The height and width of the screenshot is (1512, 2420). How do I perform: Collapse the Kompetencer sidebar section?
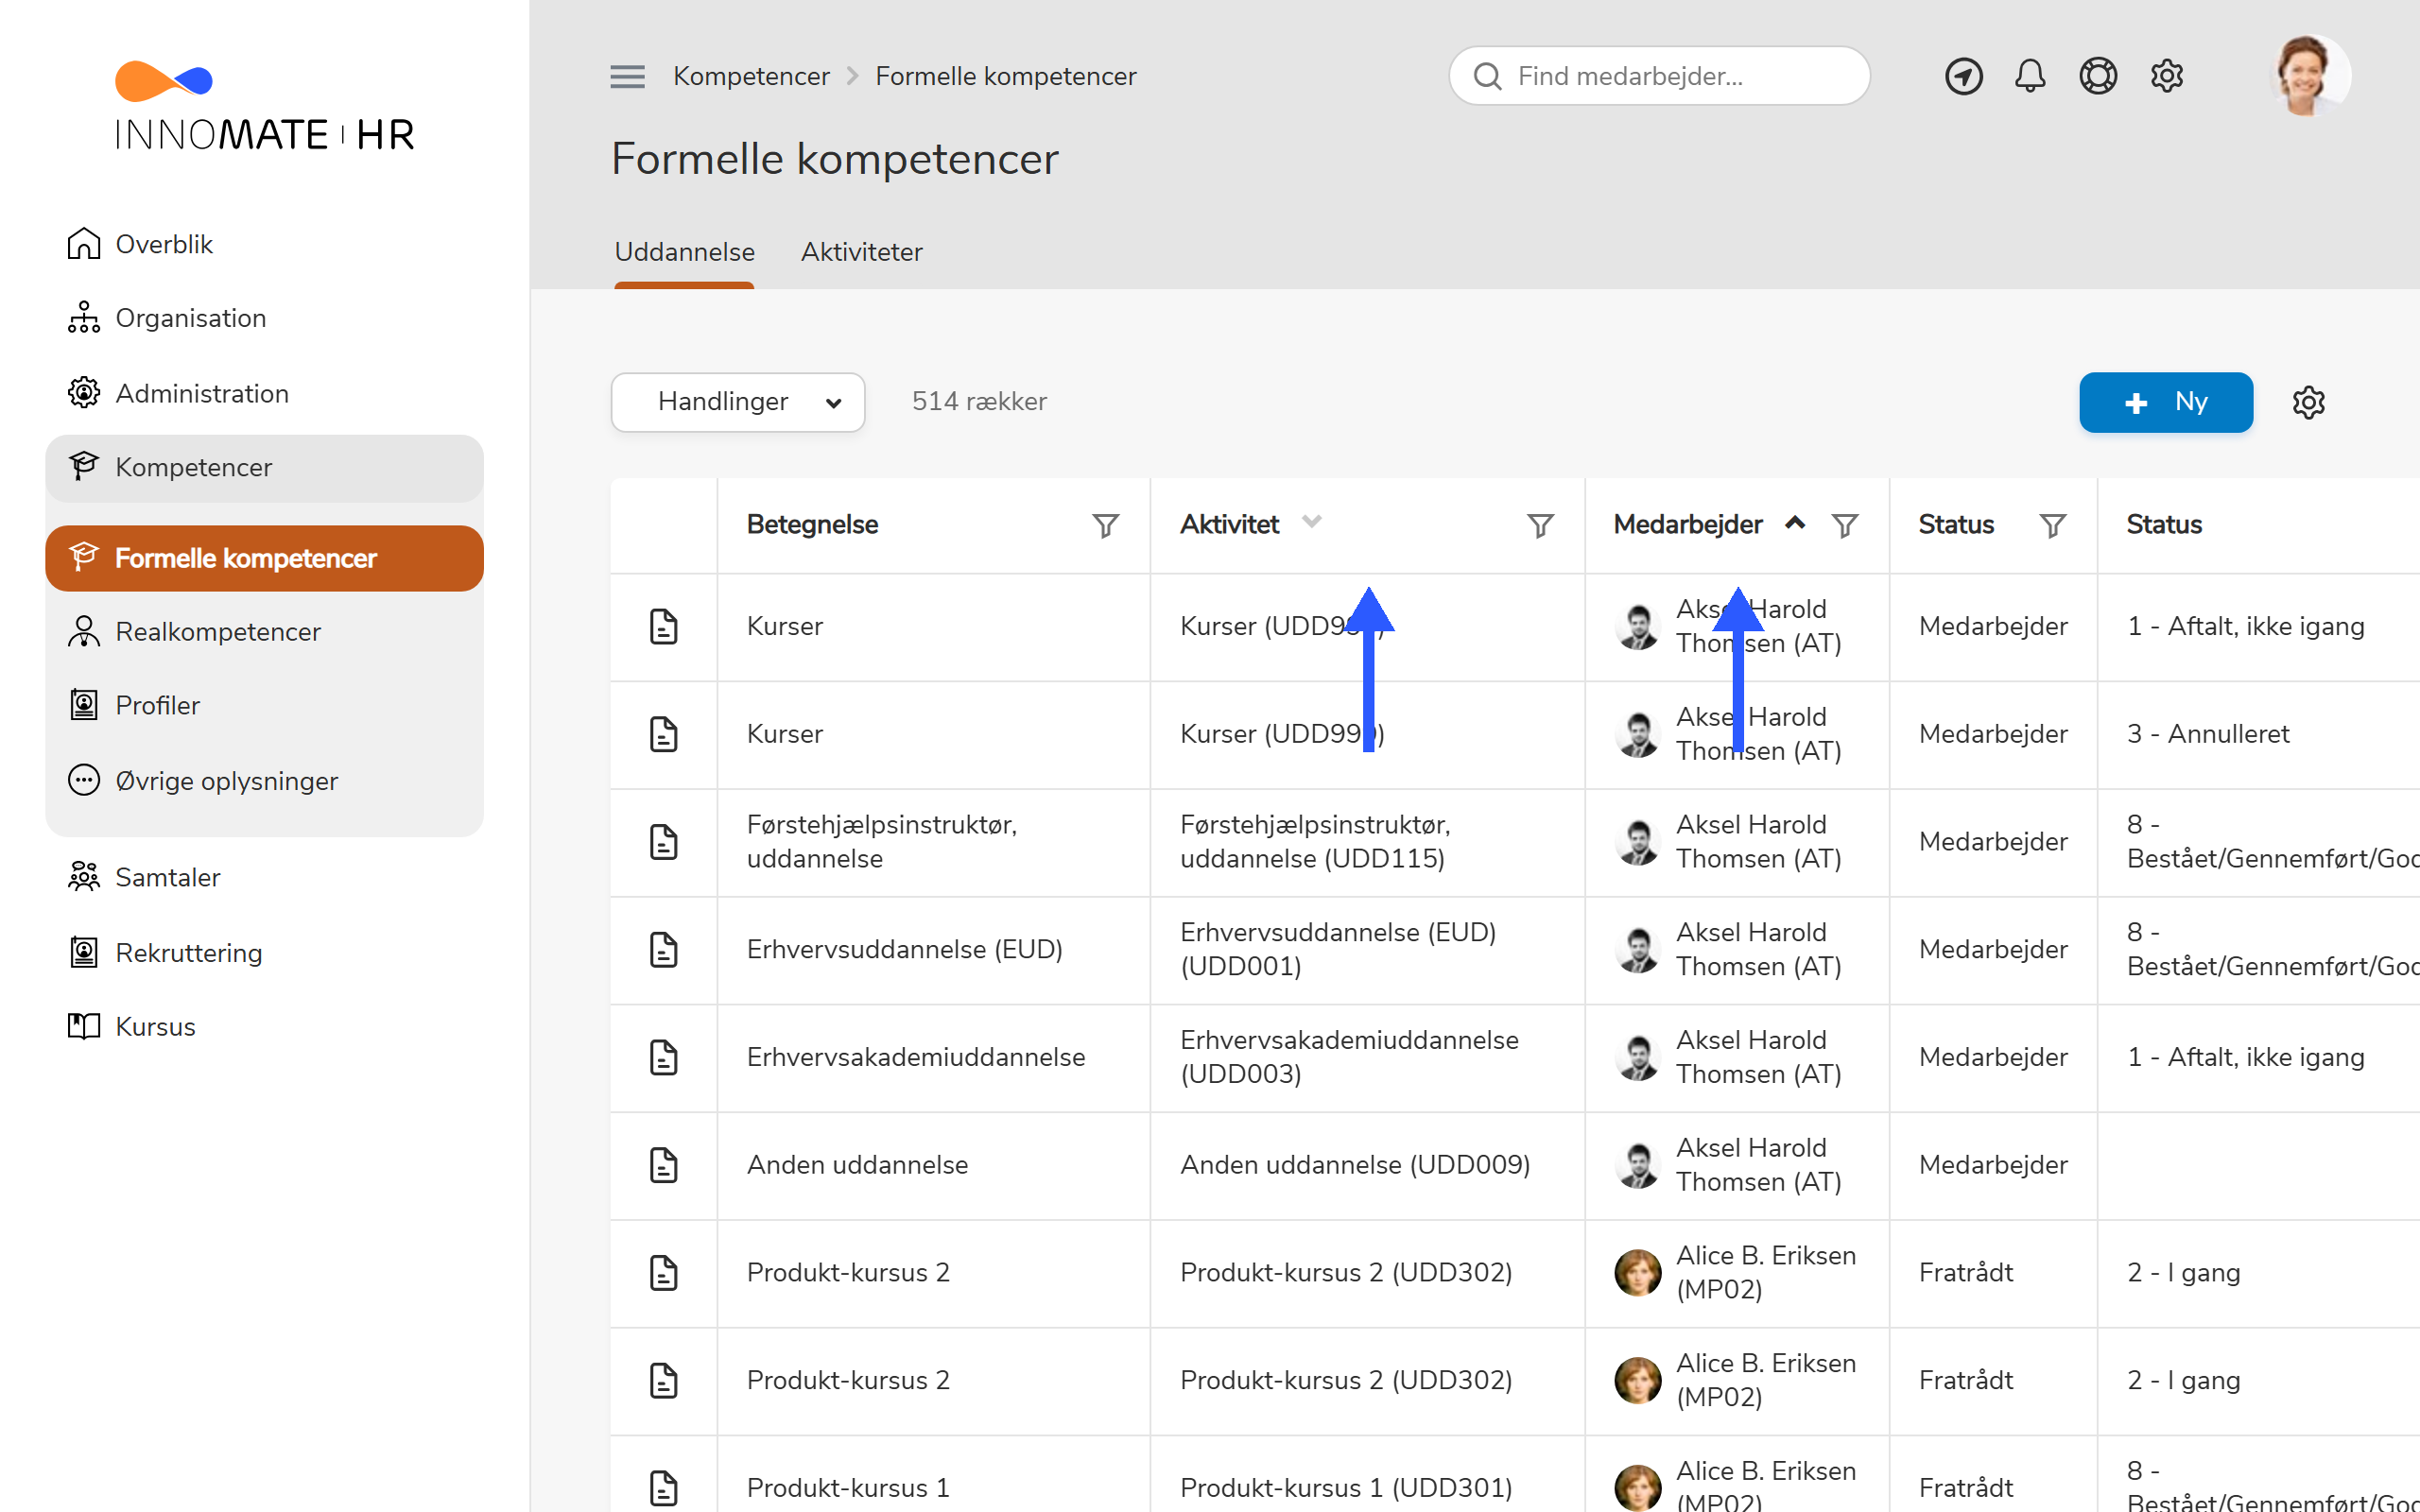(x=264, y=467)
